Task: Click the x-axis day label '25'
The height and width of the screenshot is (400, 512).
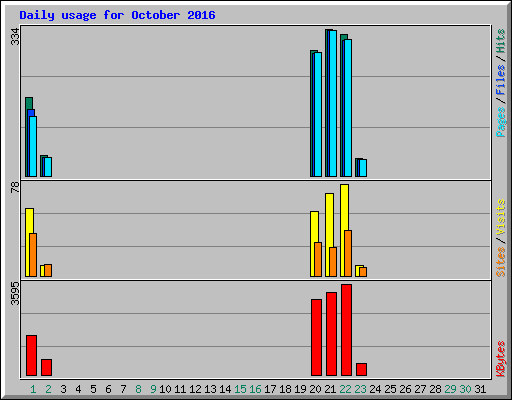Action: coord(390,389)
